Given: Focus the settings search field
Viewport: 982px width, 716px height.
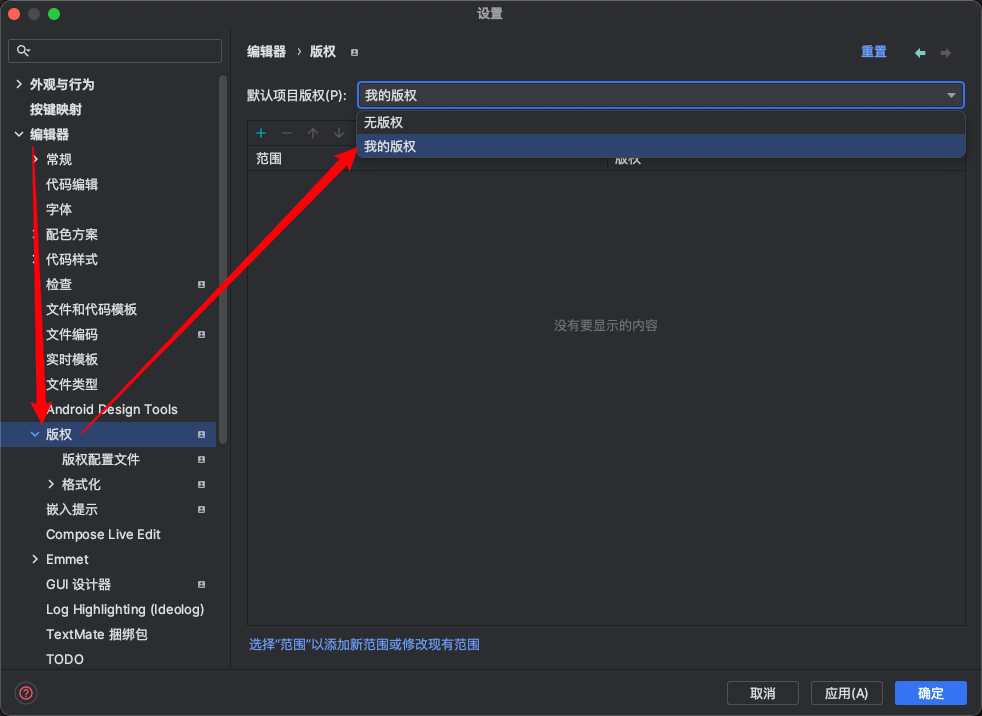Looking at the screenshot, I should pos(125,51).
